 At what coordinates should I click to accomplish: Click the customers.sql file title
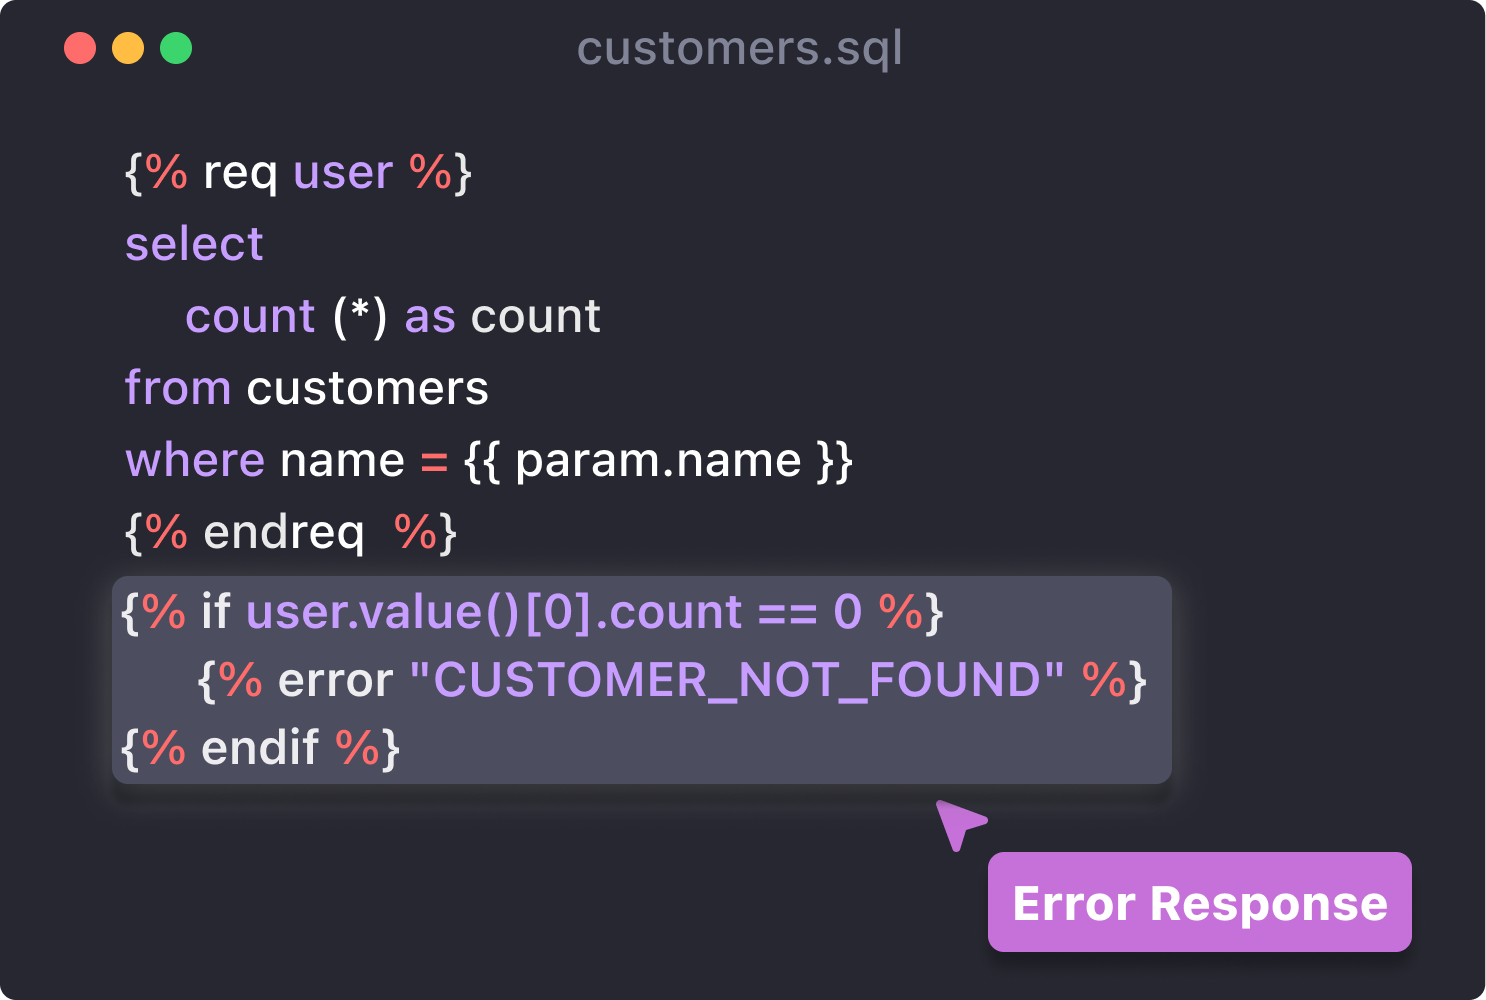(739, 49)
